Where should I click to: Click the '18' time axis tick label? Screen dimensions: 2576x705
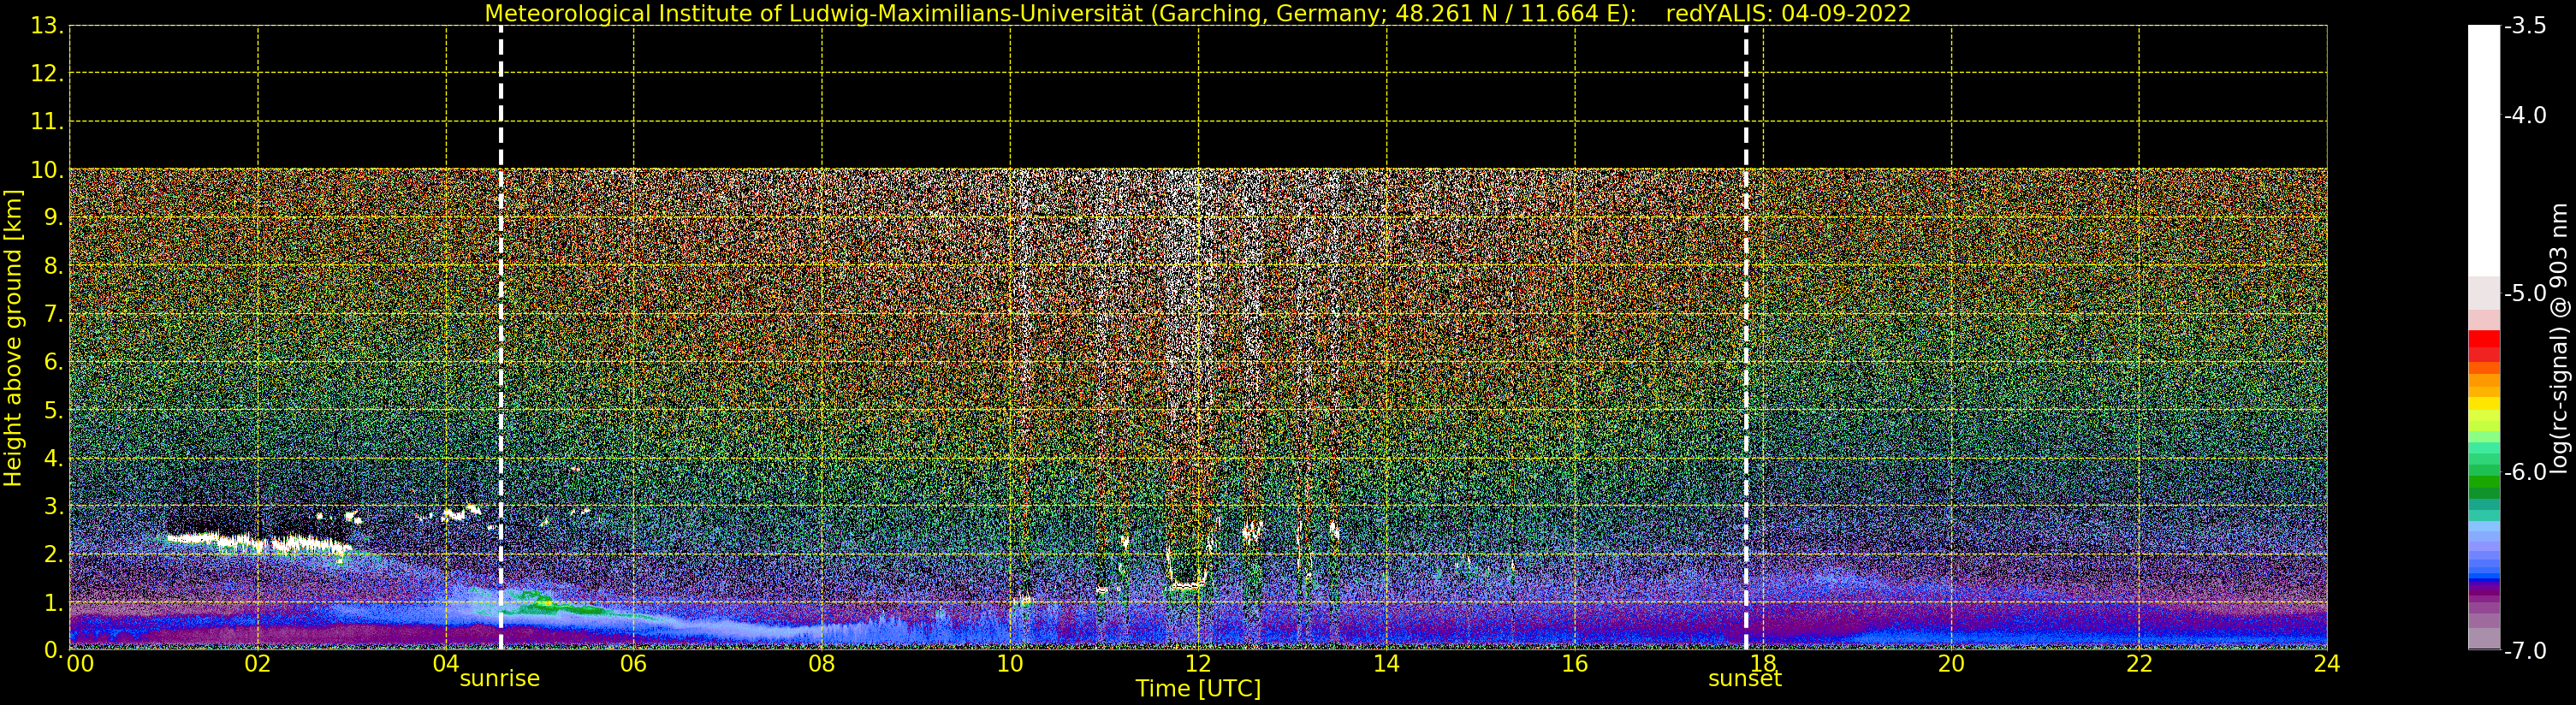[x=1763, y=664]
